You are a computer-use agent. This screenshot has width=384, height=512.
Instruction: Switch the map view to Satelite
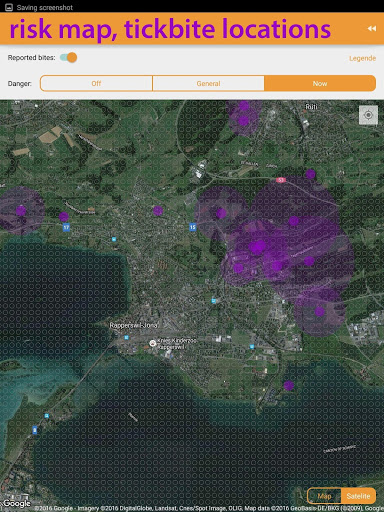358,496
